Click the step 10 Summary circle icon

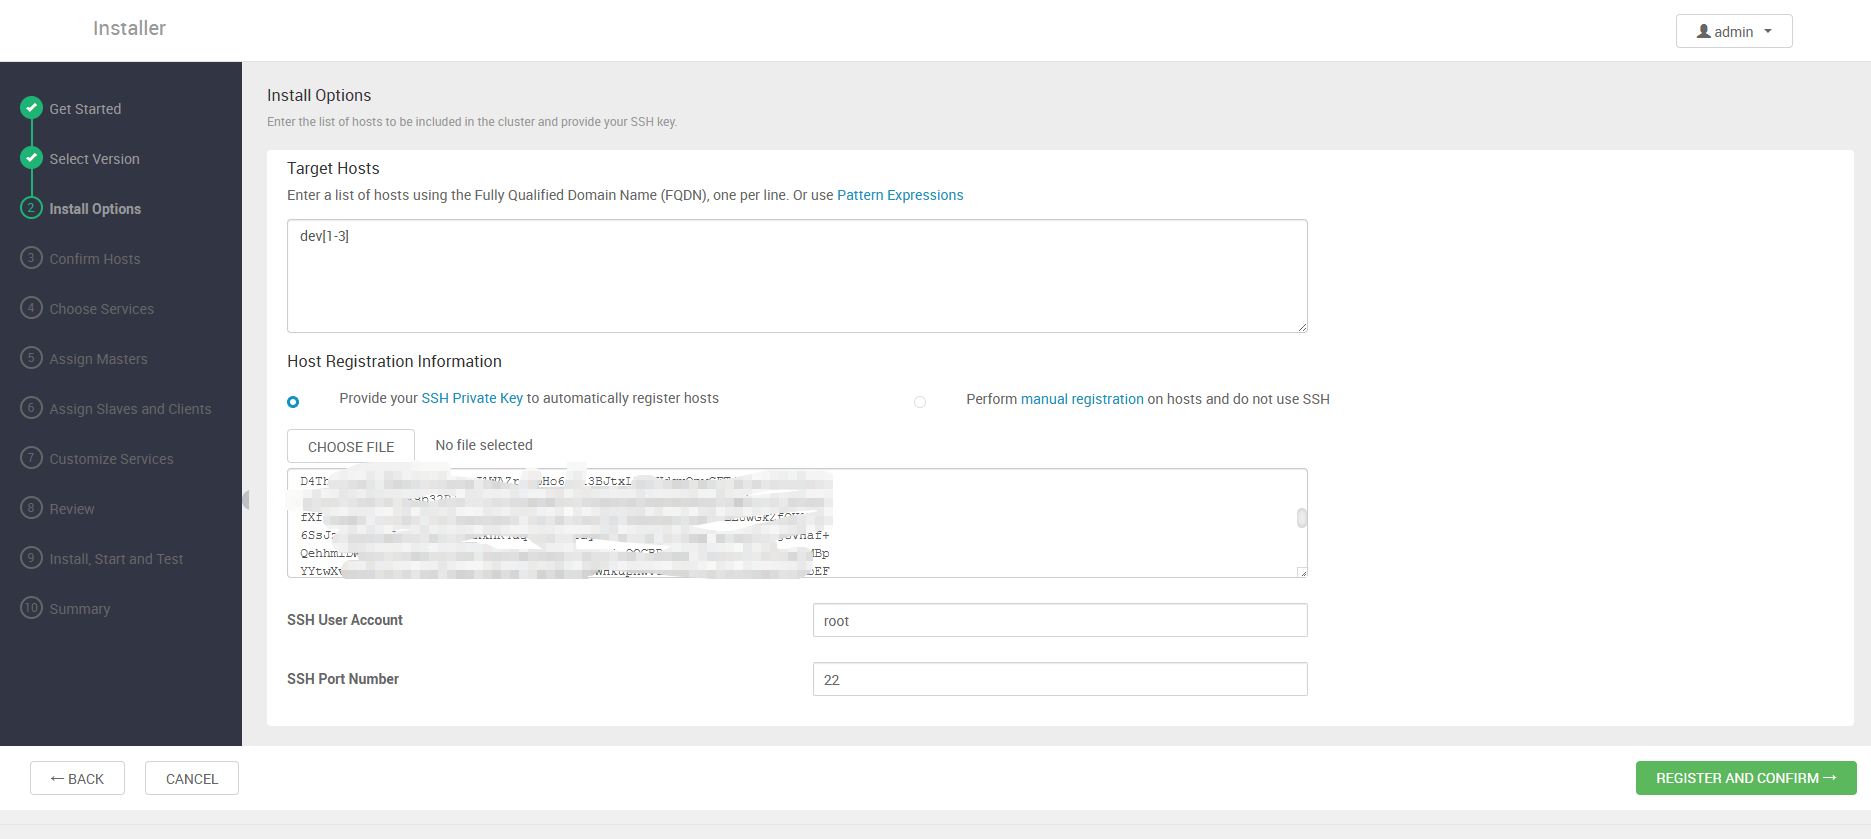coord(31,608)
